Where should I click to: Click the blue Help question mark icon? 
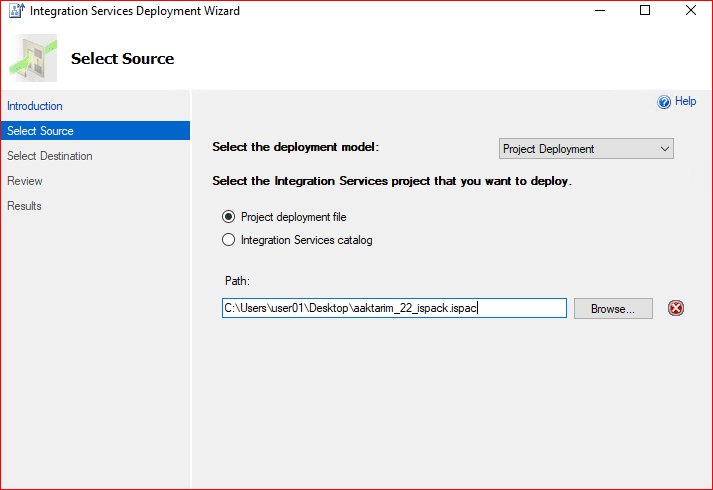click(x=664, y=102)
